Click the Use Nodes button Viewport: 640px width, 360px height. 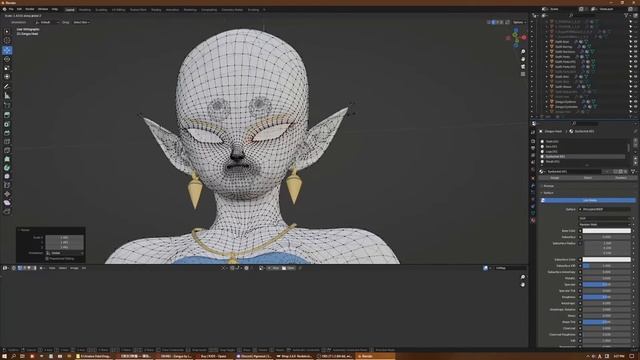tap(589, 200)
